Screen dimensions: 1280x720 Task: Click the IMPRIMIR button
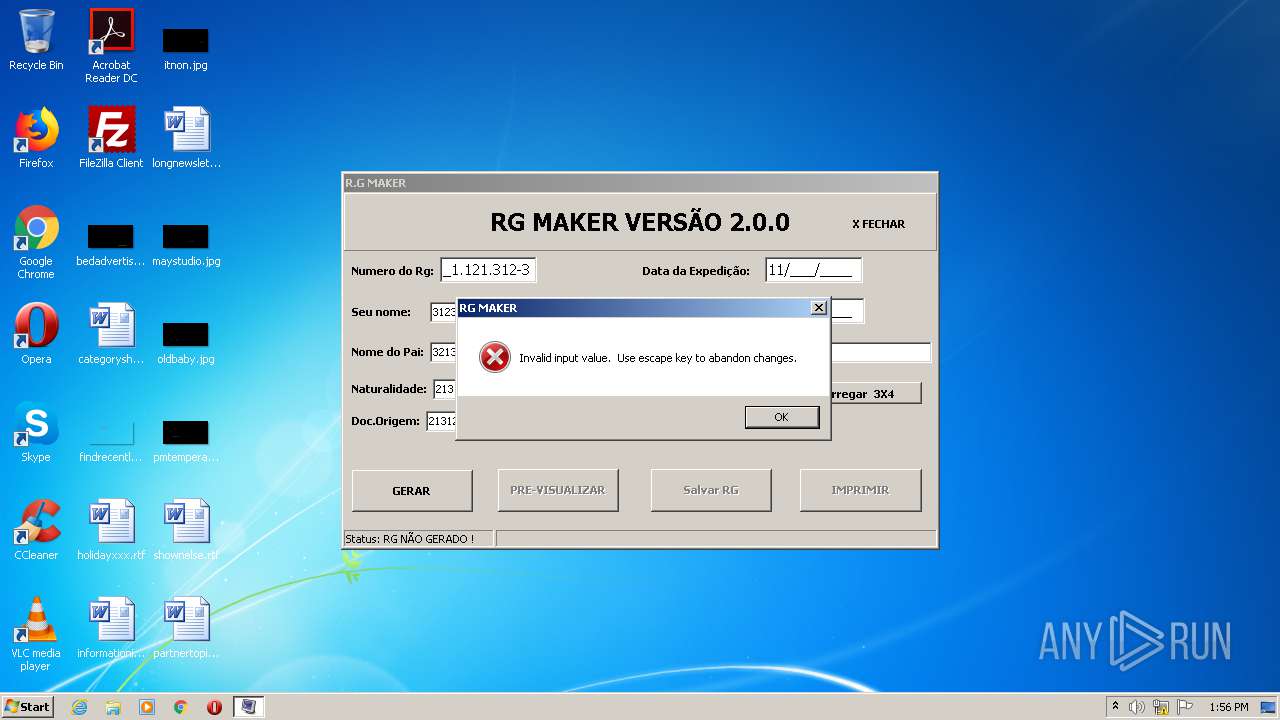pyautogui.click(x=860, y=491)
